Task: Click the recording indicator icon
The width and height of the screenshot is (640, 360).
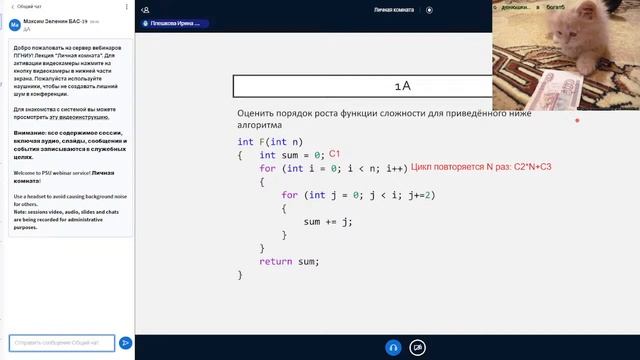Action: (429, 10)
